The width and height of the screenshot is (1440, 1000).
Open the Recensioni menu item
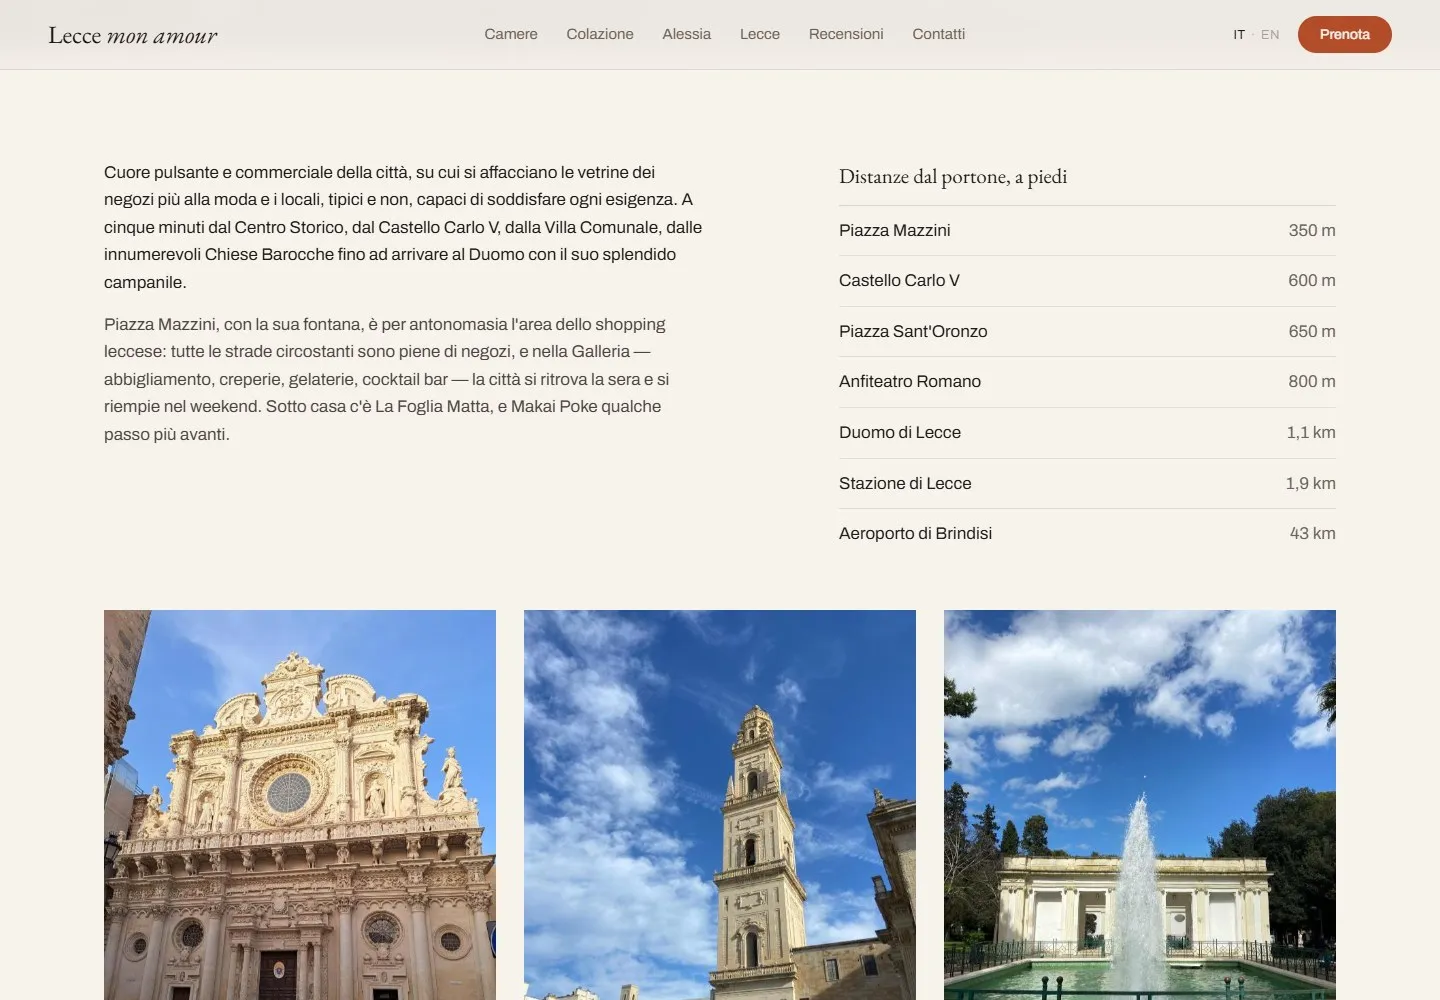(x=846, y=34)
